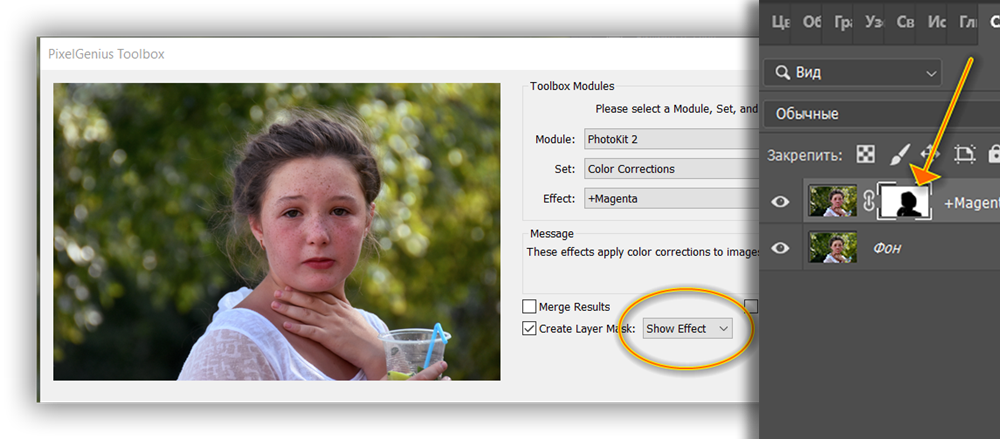Screen dimensions: 1000x439
Task: Open the Effect dropdown showing +Magenta
Action: (x=671, y=198)
